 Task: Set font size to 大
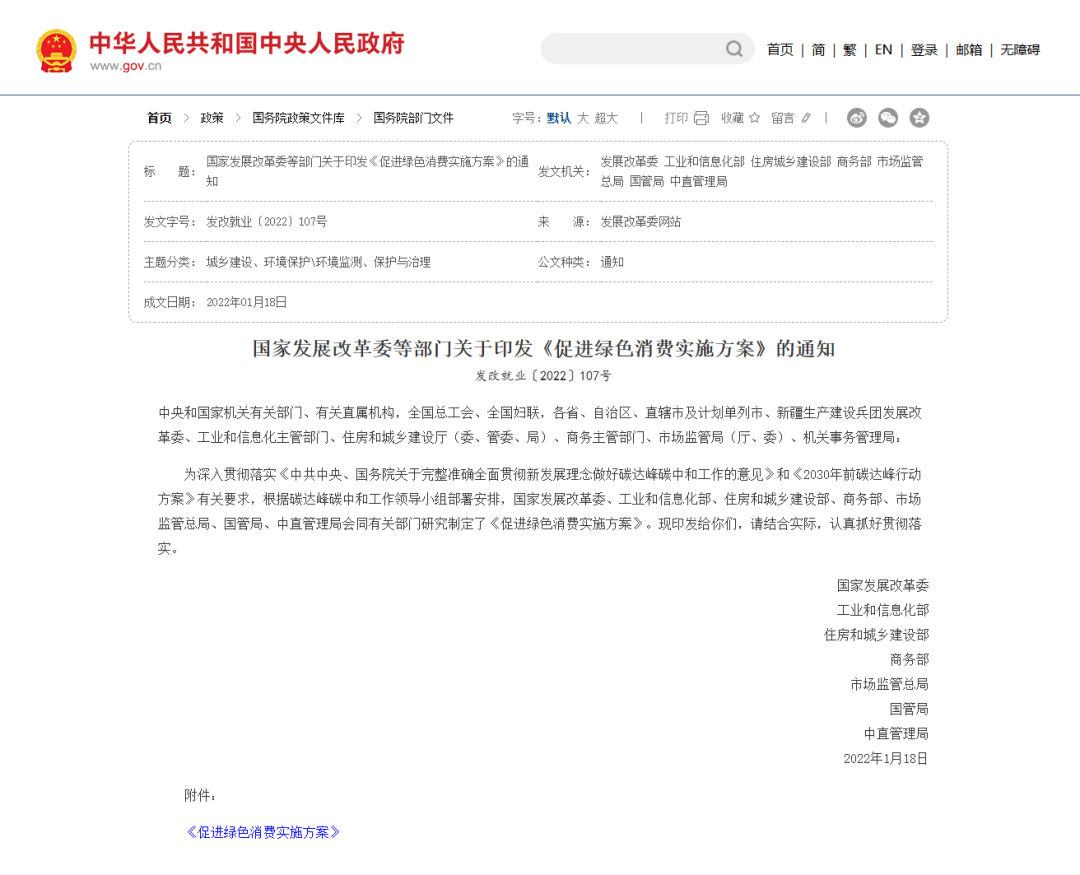tap(583, 118)
